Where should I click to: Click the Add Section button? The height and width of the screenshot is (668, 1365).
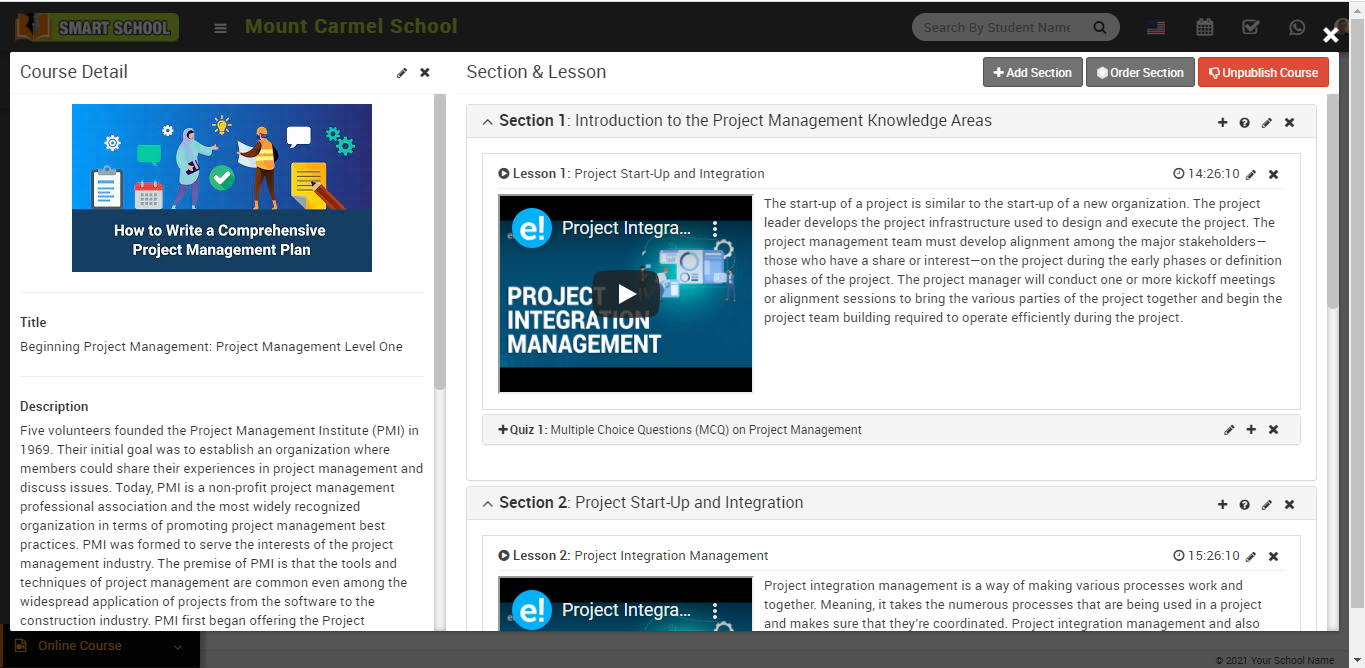pos(1032,72)
